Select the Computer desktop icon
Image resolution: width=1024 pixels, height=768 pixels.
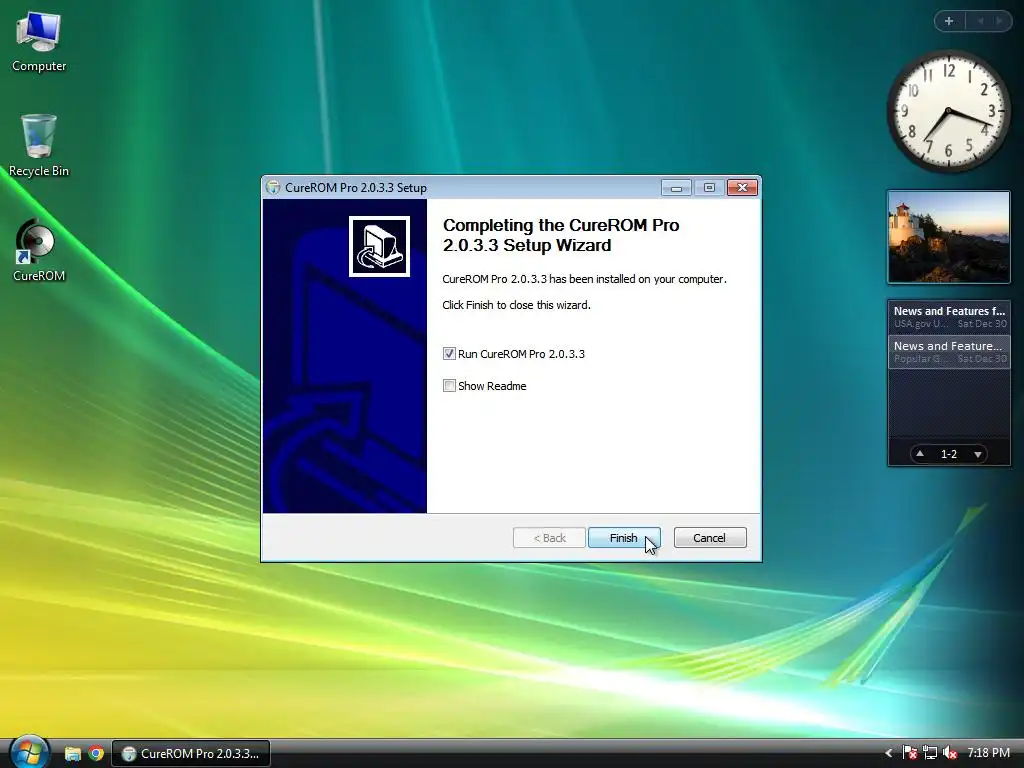(x=39, y=42)
